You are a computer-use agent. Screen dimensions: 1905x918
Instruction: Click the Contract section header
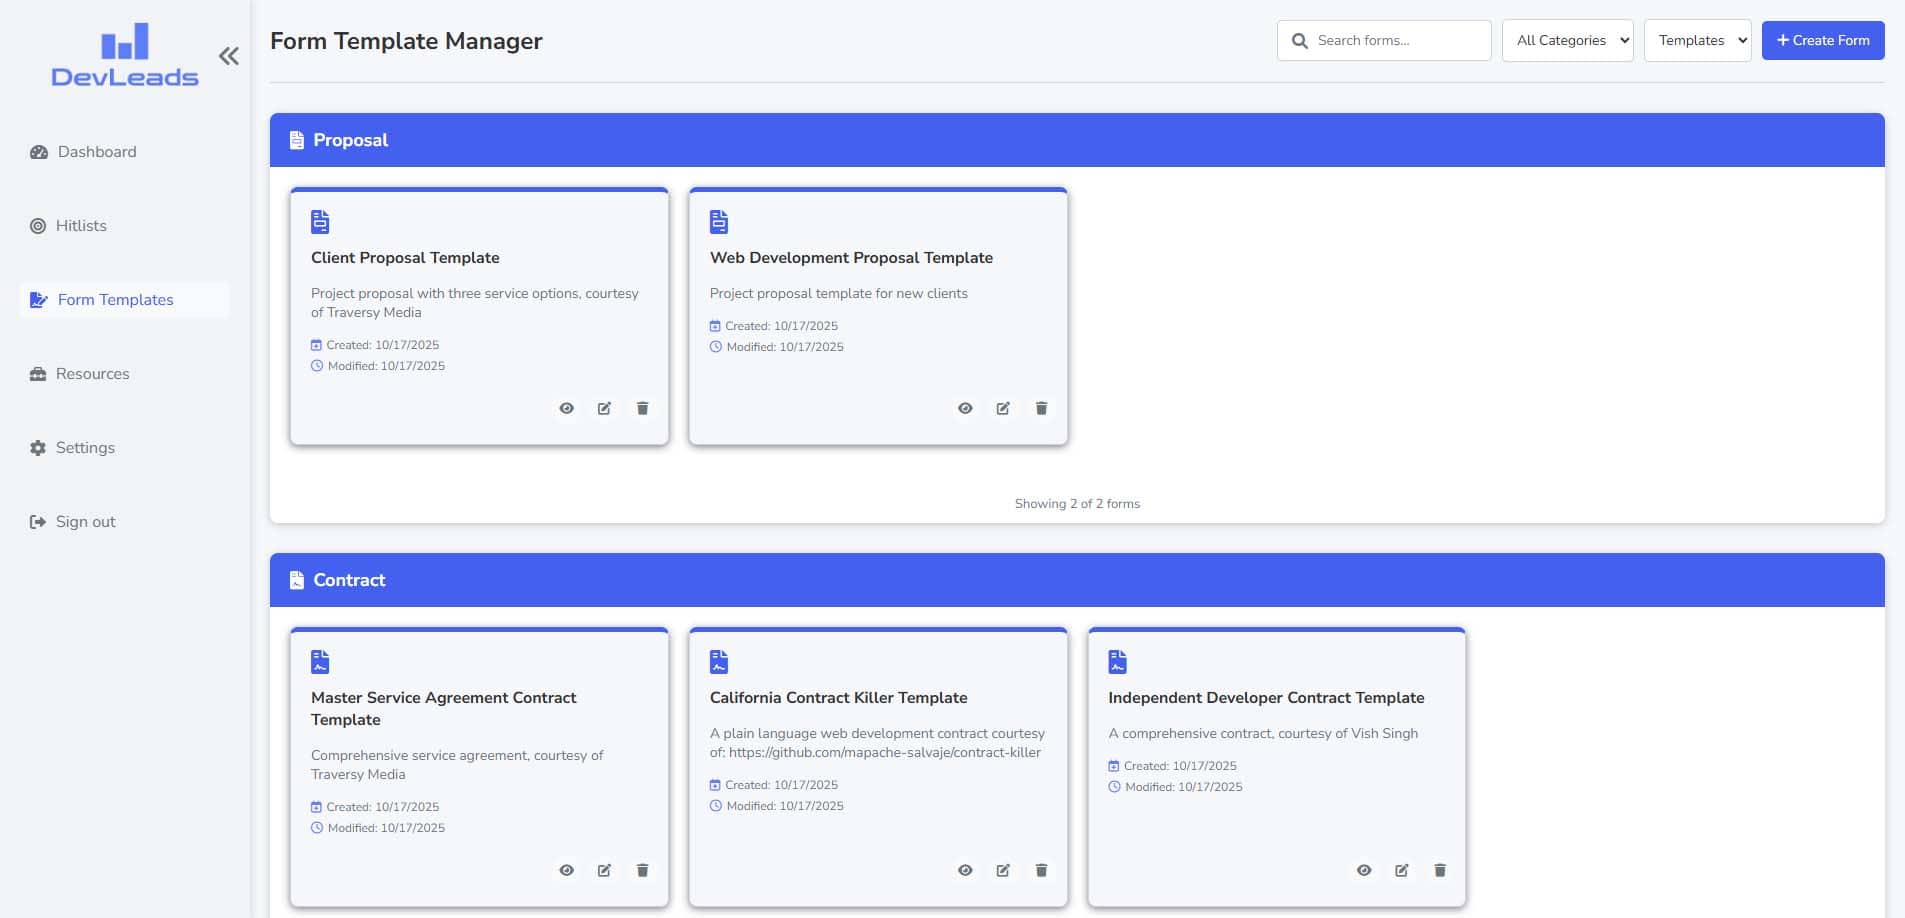click(x=1077, y=580)
